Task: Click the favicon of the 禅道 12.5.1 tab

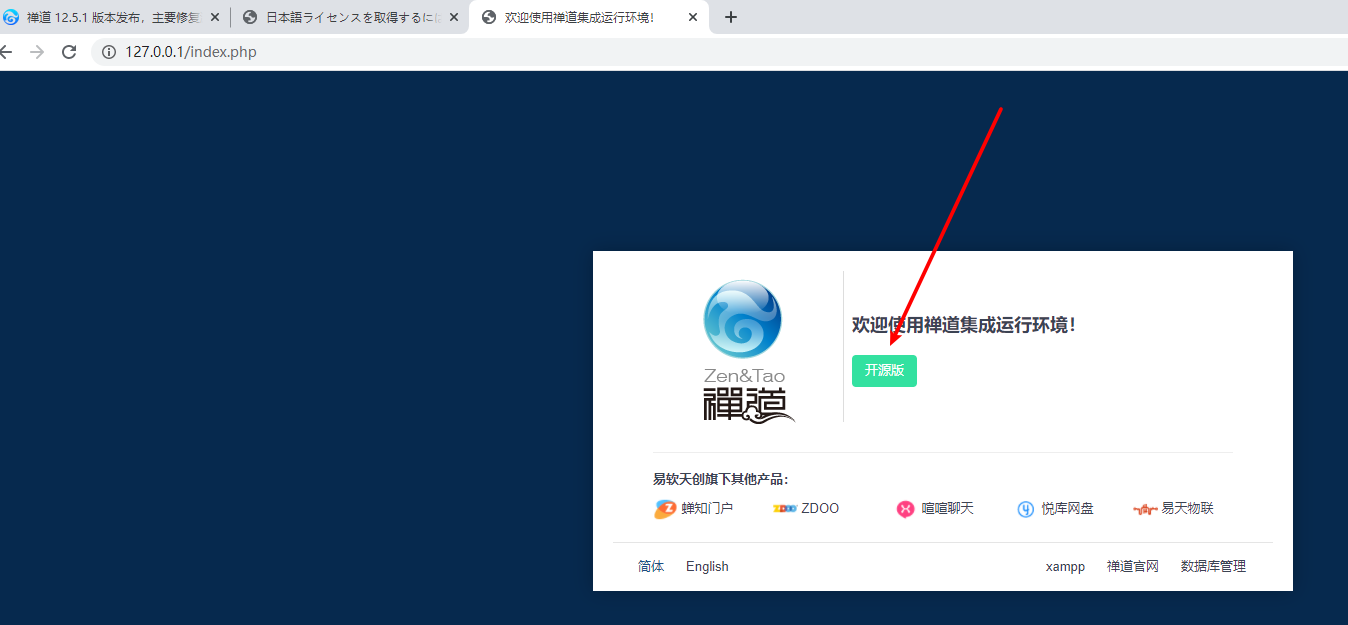Action: (11, 17)
